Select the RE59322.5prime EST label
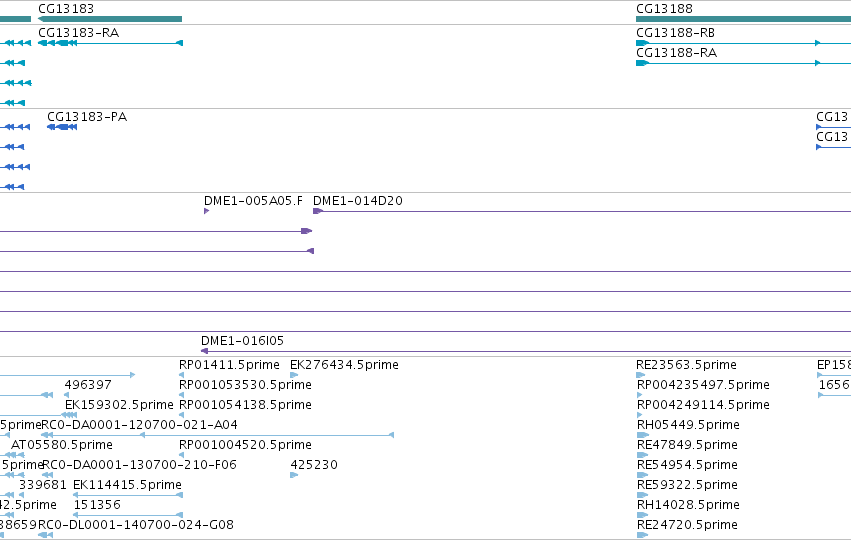 (687, 485)
